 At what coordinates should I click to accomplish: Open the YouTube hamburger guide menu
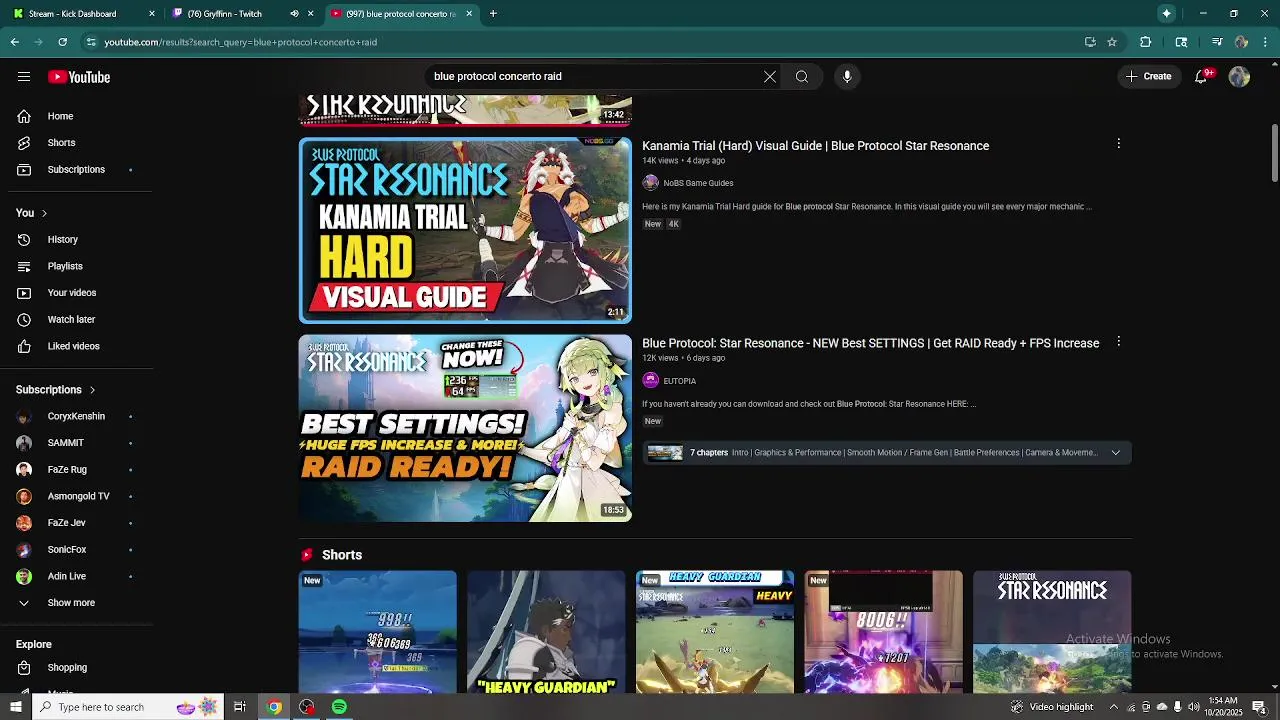[24, 77]
